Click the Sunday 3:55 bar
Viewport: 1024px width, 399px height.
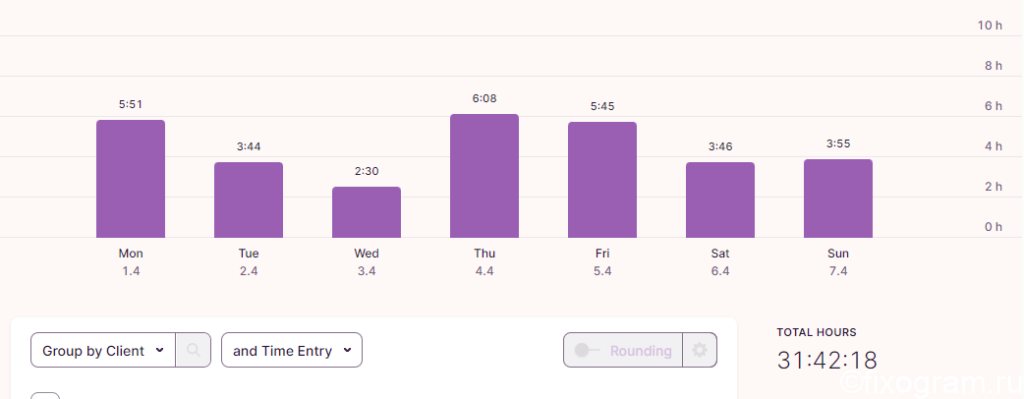point(838,199)
